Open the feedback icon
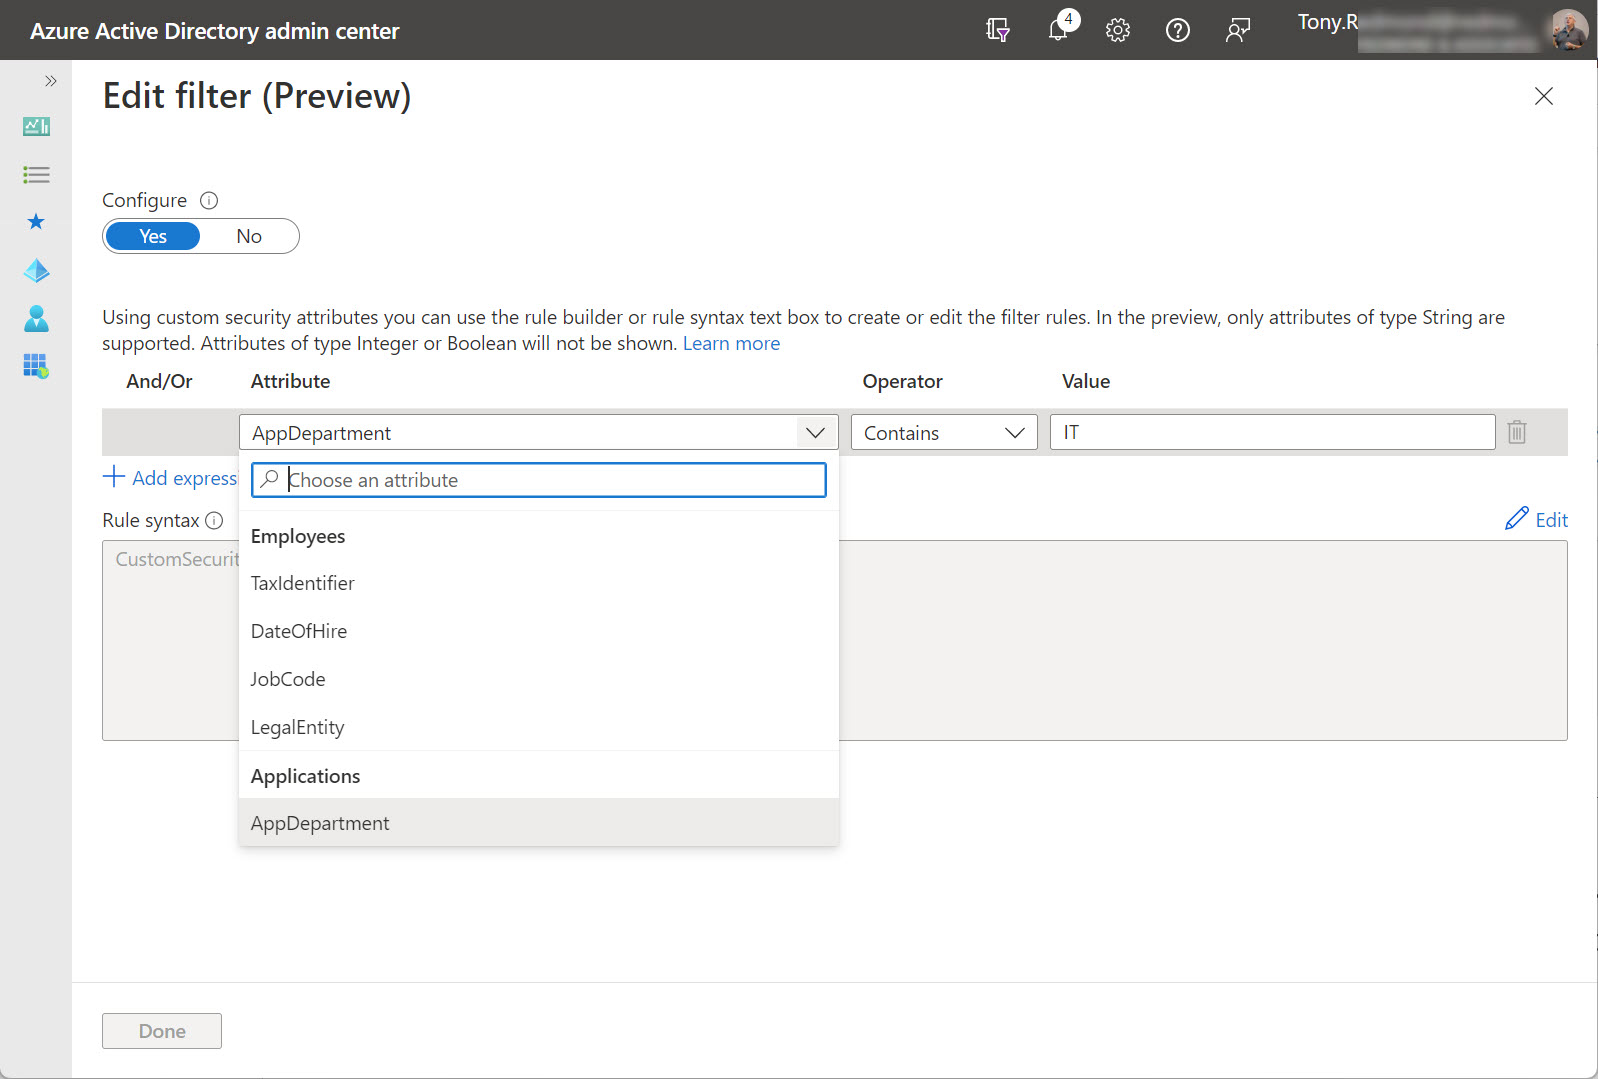Screen dimensions: 1598x1079 pos(1238,30)
